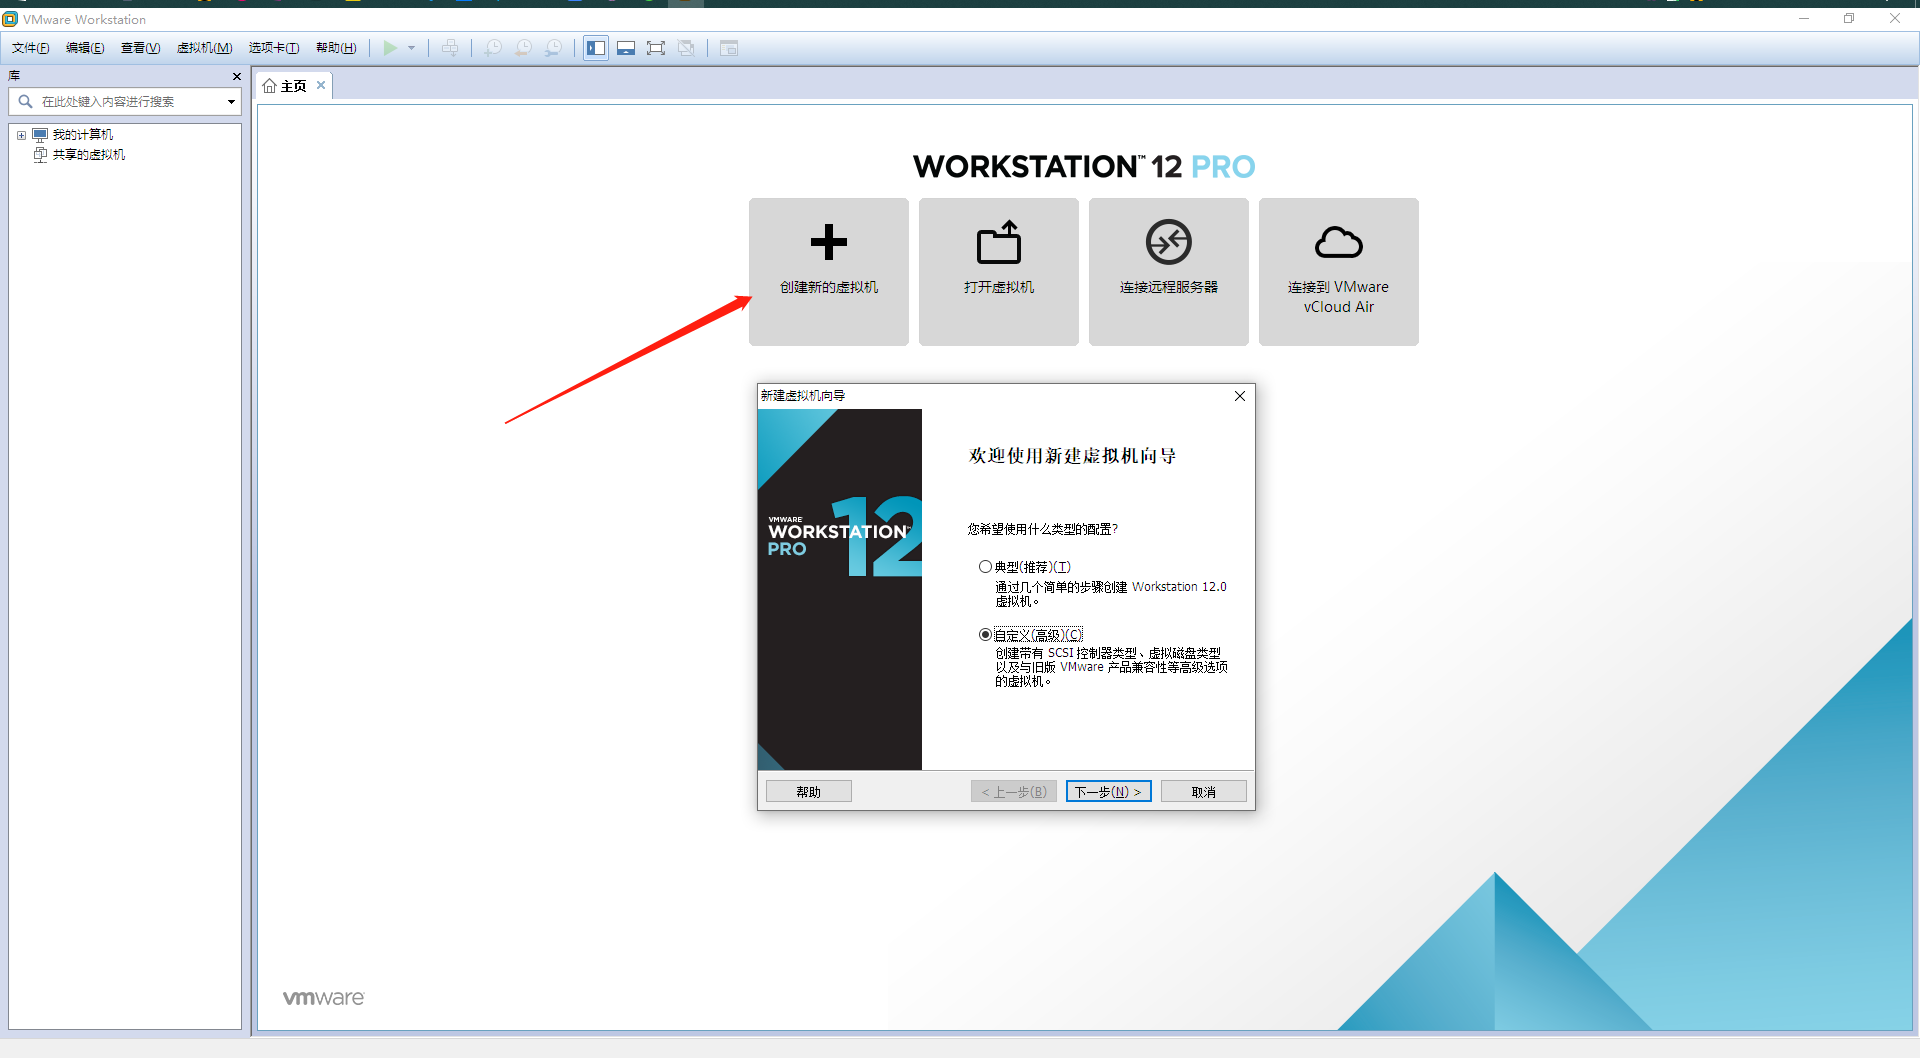Click the 创建新的虚拟机 tile

coord(829,272)
